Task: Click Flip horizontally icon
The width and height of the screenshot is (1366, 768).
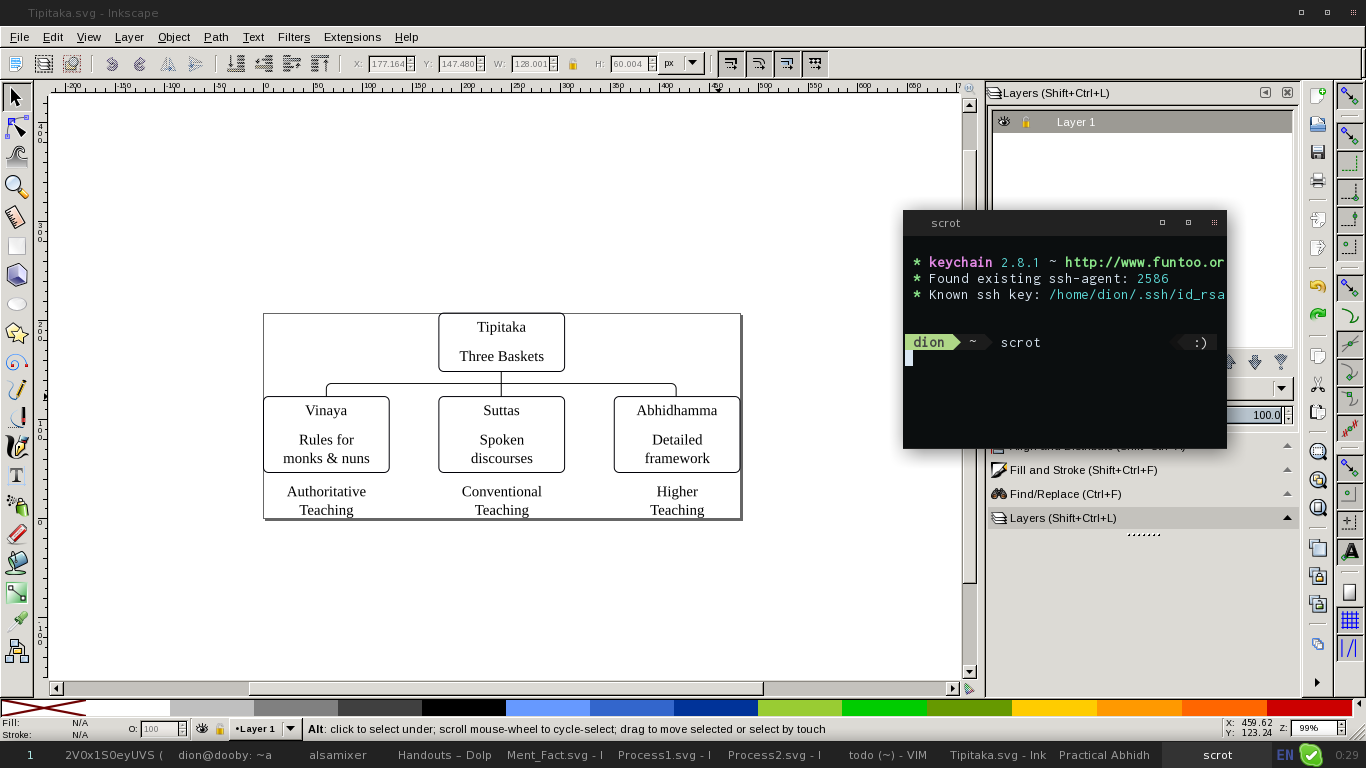Action: tap(168, 64)
